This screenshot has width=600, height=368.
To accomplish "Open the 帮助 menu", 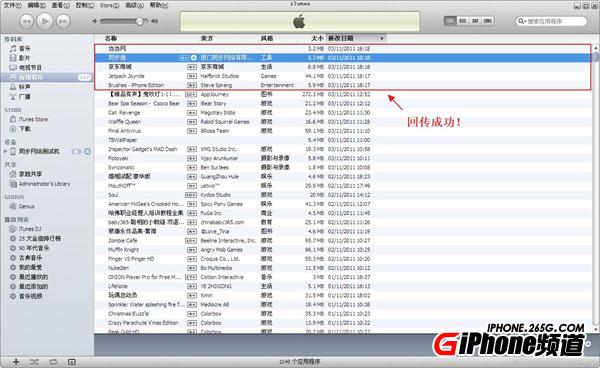I will tap(158, 5).
